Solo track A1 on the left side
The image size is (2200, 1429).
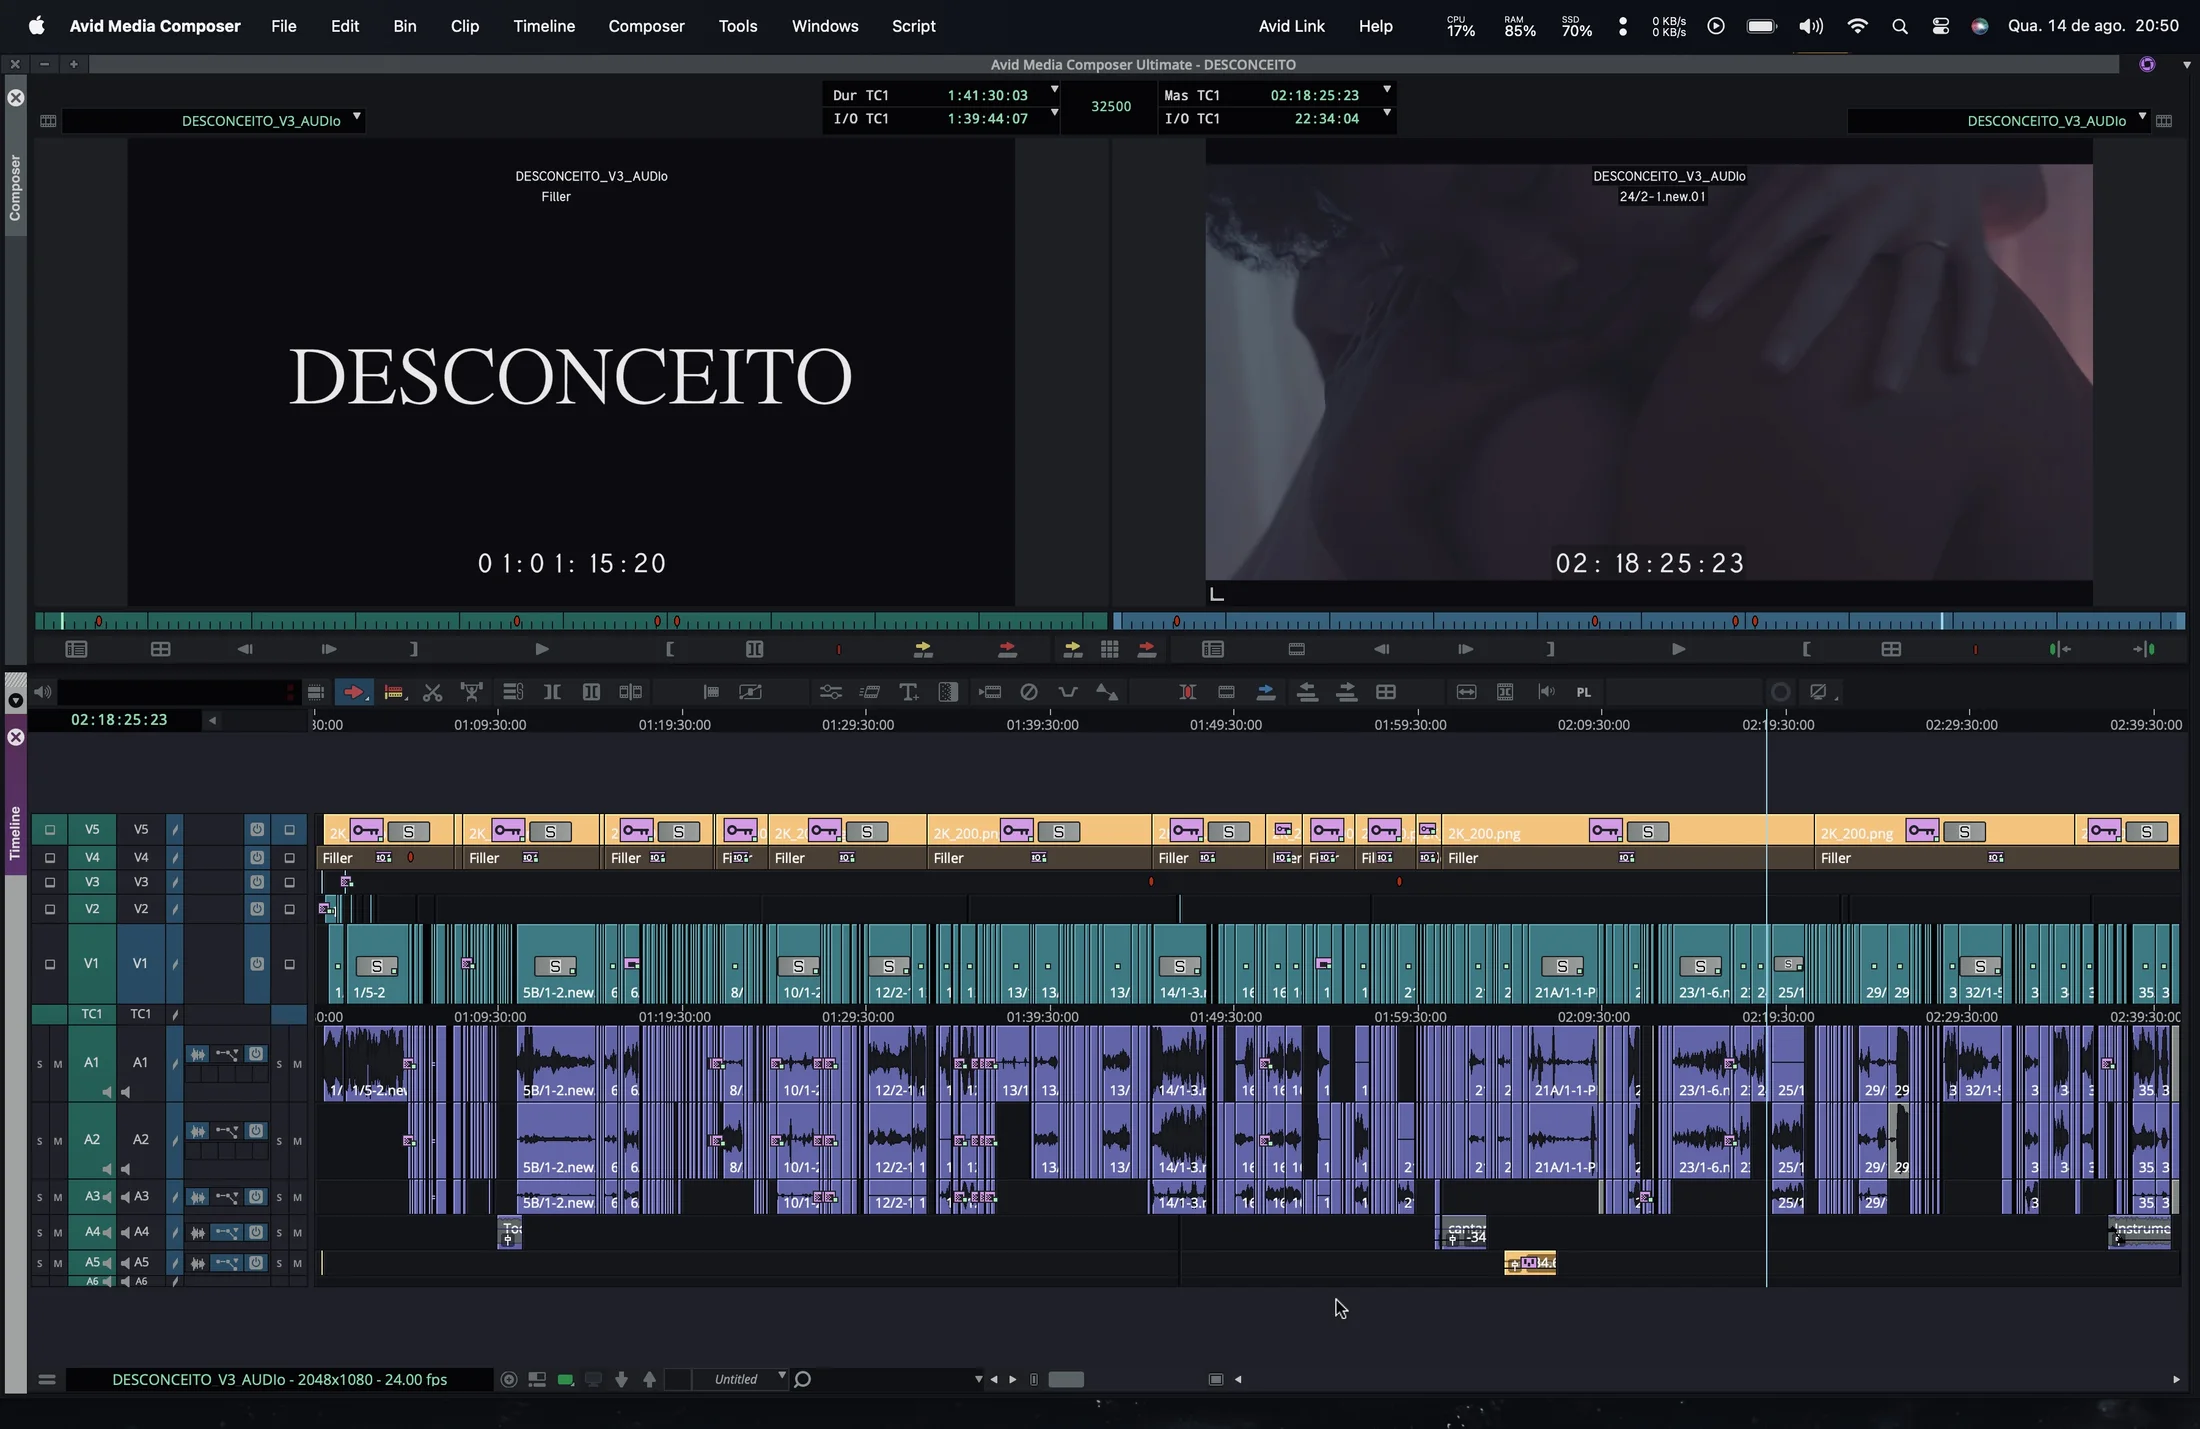(x=39, y=1064)
